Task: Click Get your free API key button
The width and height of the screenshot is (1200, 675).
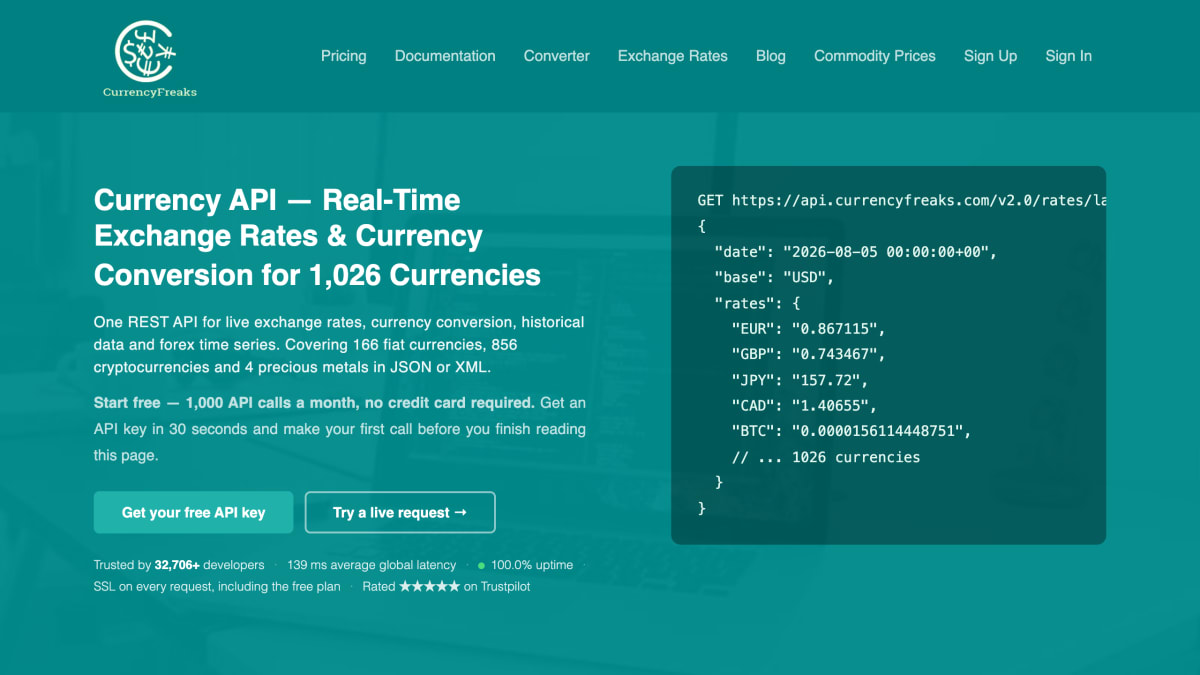Action: [x=193, y=512]
